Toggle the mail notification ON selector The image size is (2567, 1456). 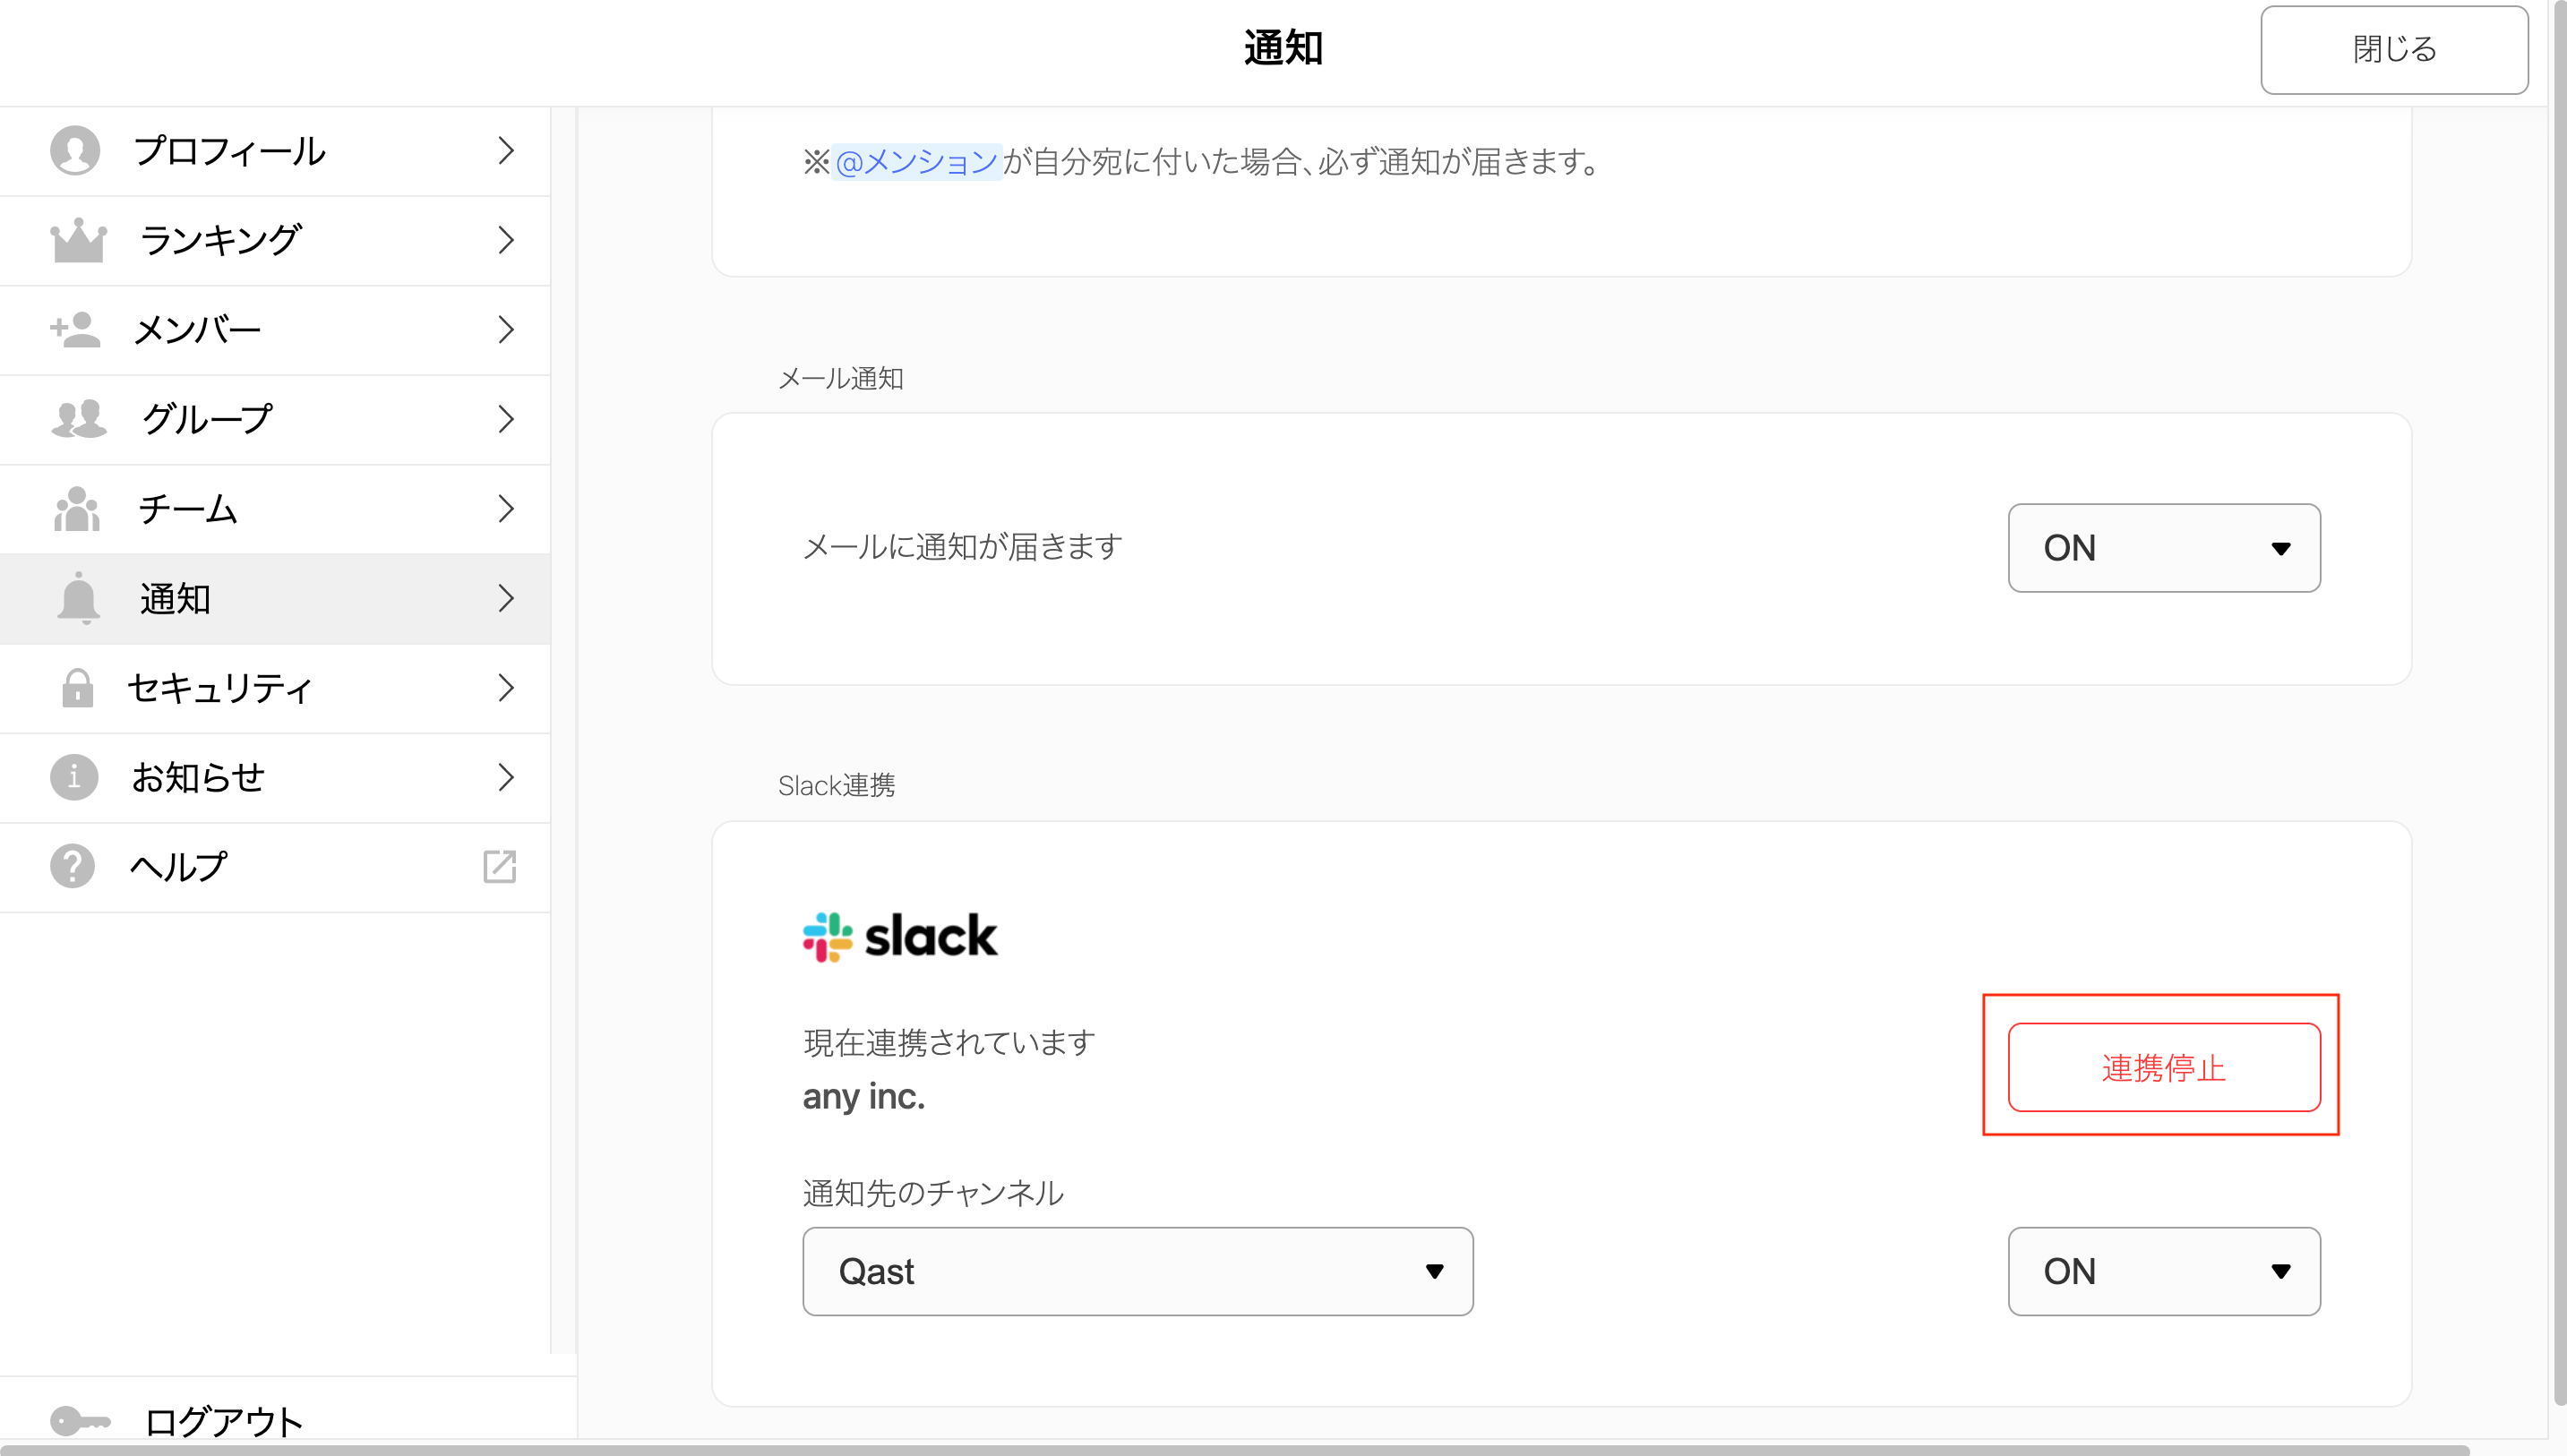pos(2164,548)
